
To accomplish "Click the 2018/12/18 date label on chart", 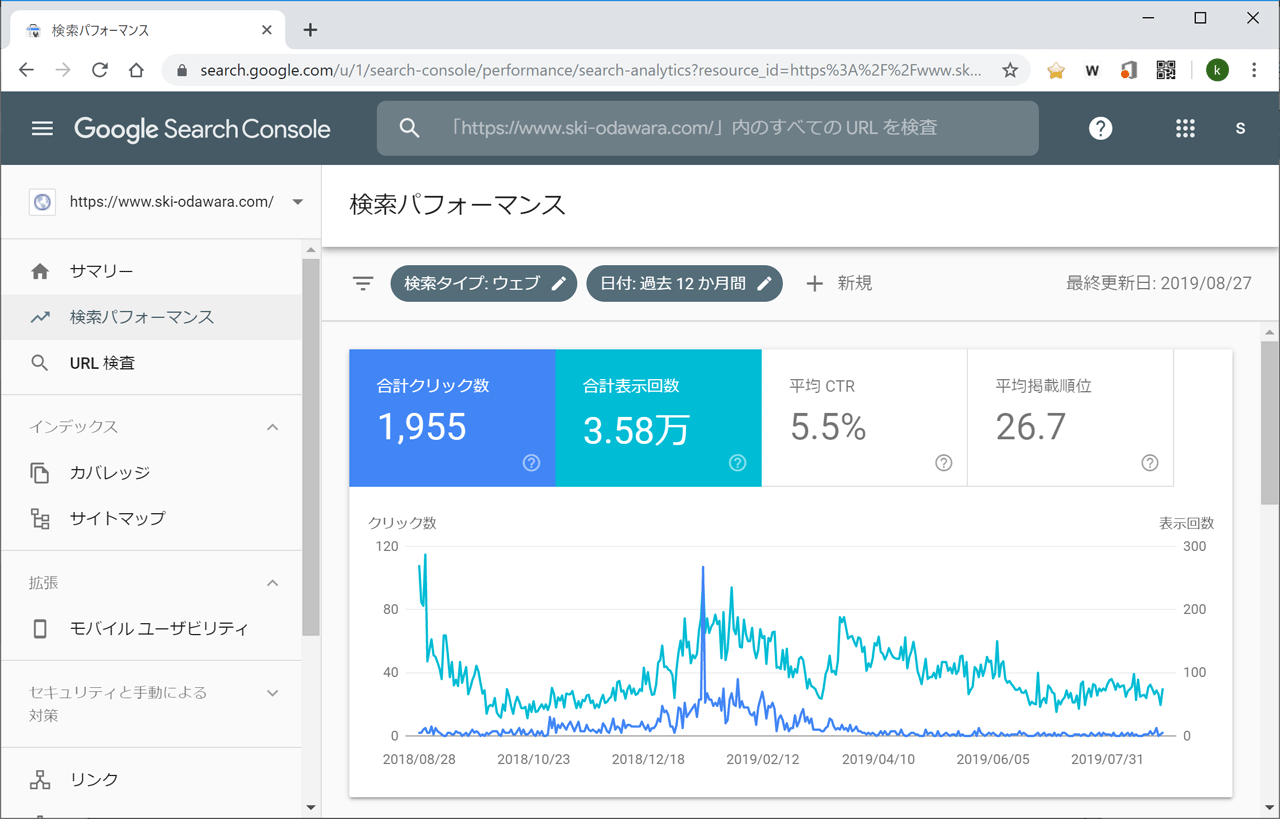I will point(648,759).
